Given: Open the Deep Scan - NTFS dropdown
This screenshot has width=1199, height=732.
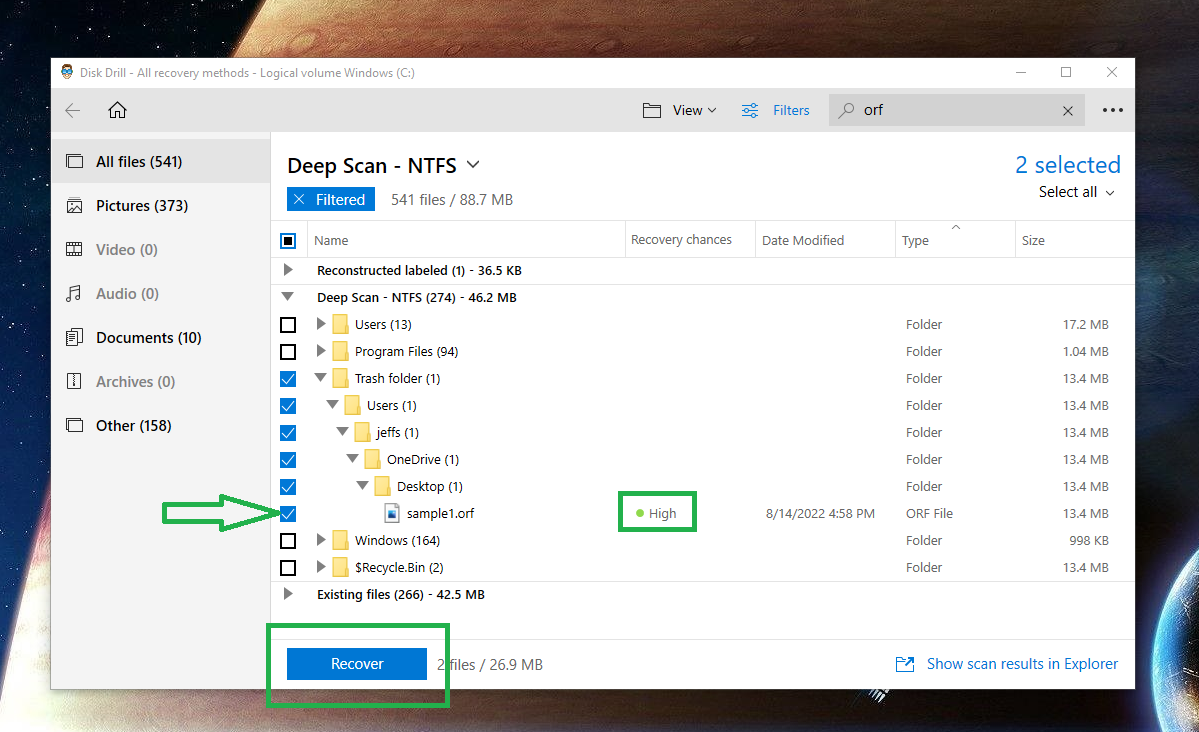Looking at the screenshot, I should (x=473, y=164).
